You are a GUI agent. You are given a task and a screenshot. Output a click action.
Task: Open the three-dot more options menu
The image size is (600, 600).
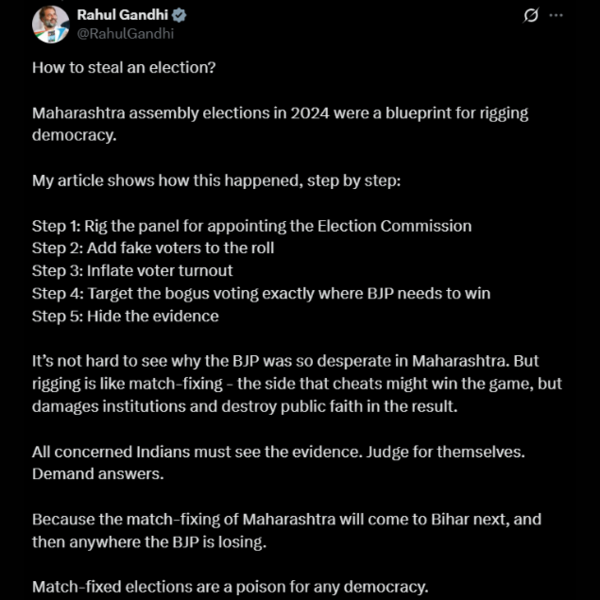(556, 15)
